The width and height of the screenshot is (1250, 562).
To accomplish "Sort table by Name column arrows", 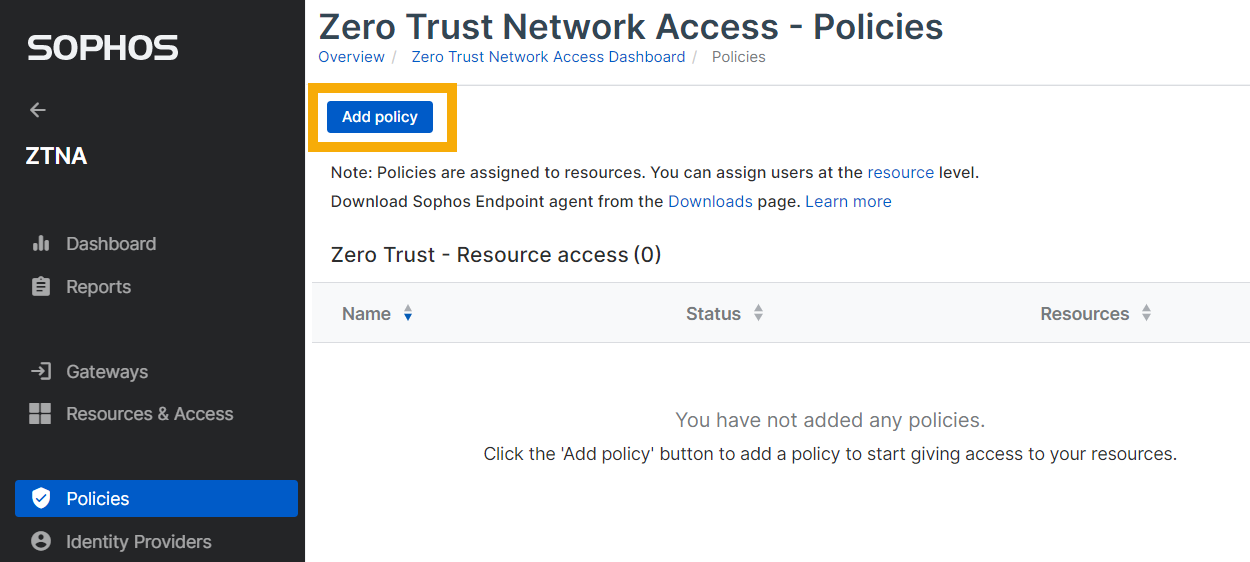I will click(408, 314).
